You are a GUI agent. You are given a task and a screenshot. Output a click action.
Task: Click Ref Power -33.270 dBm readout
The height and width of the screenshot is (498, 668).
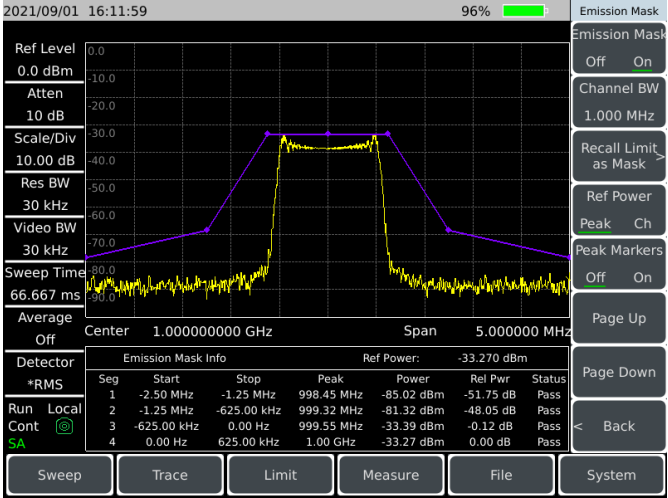click(492, 358)
